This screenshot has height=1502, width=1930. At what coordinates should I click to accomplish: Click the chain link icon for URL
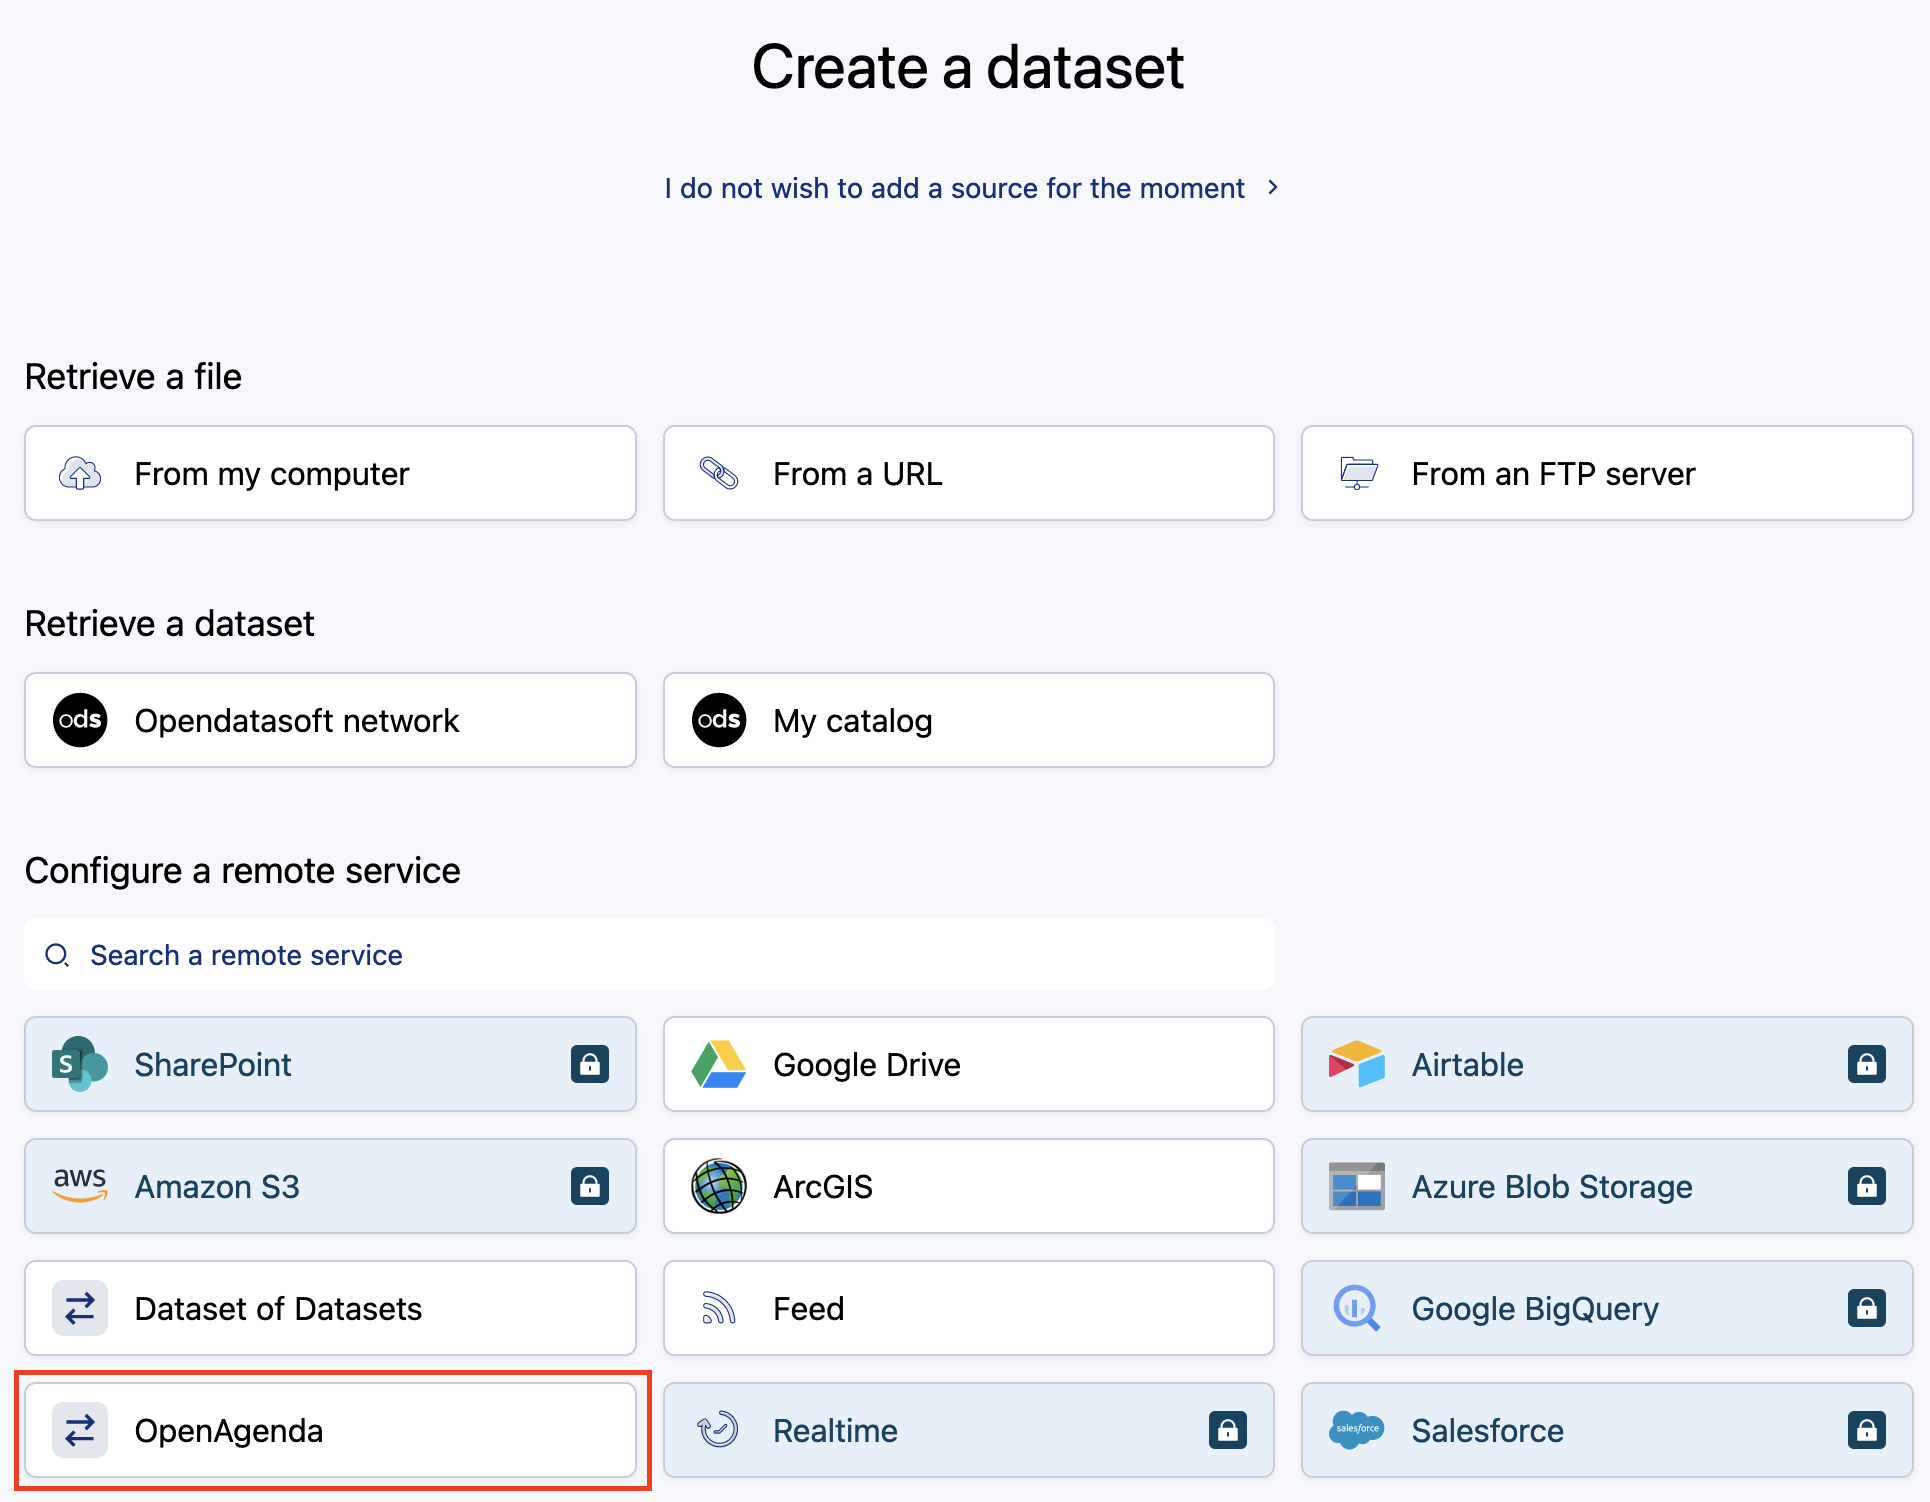tap(718, 473)
